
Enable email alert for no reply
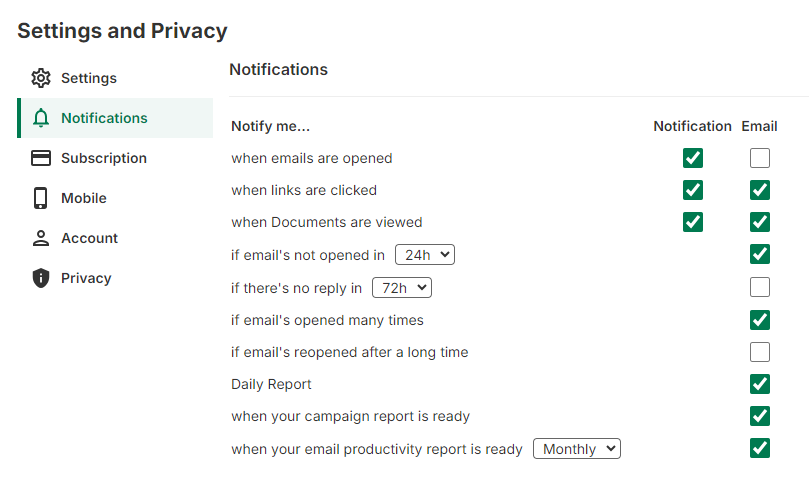tap(760, 288)
